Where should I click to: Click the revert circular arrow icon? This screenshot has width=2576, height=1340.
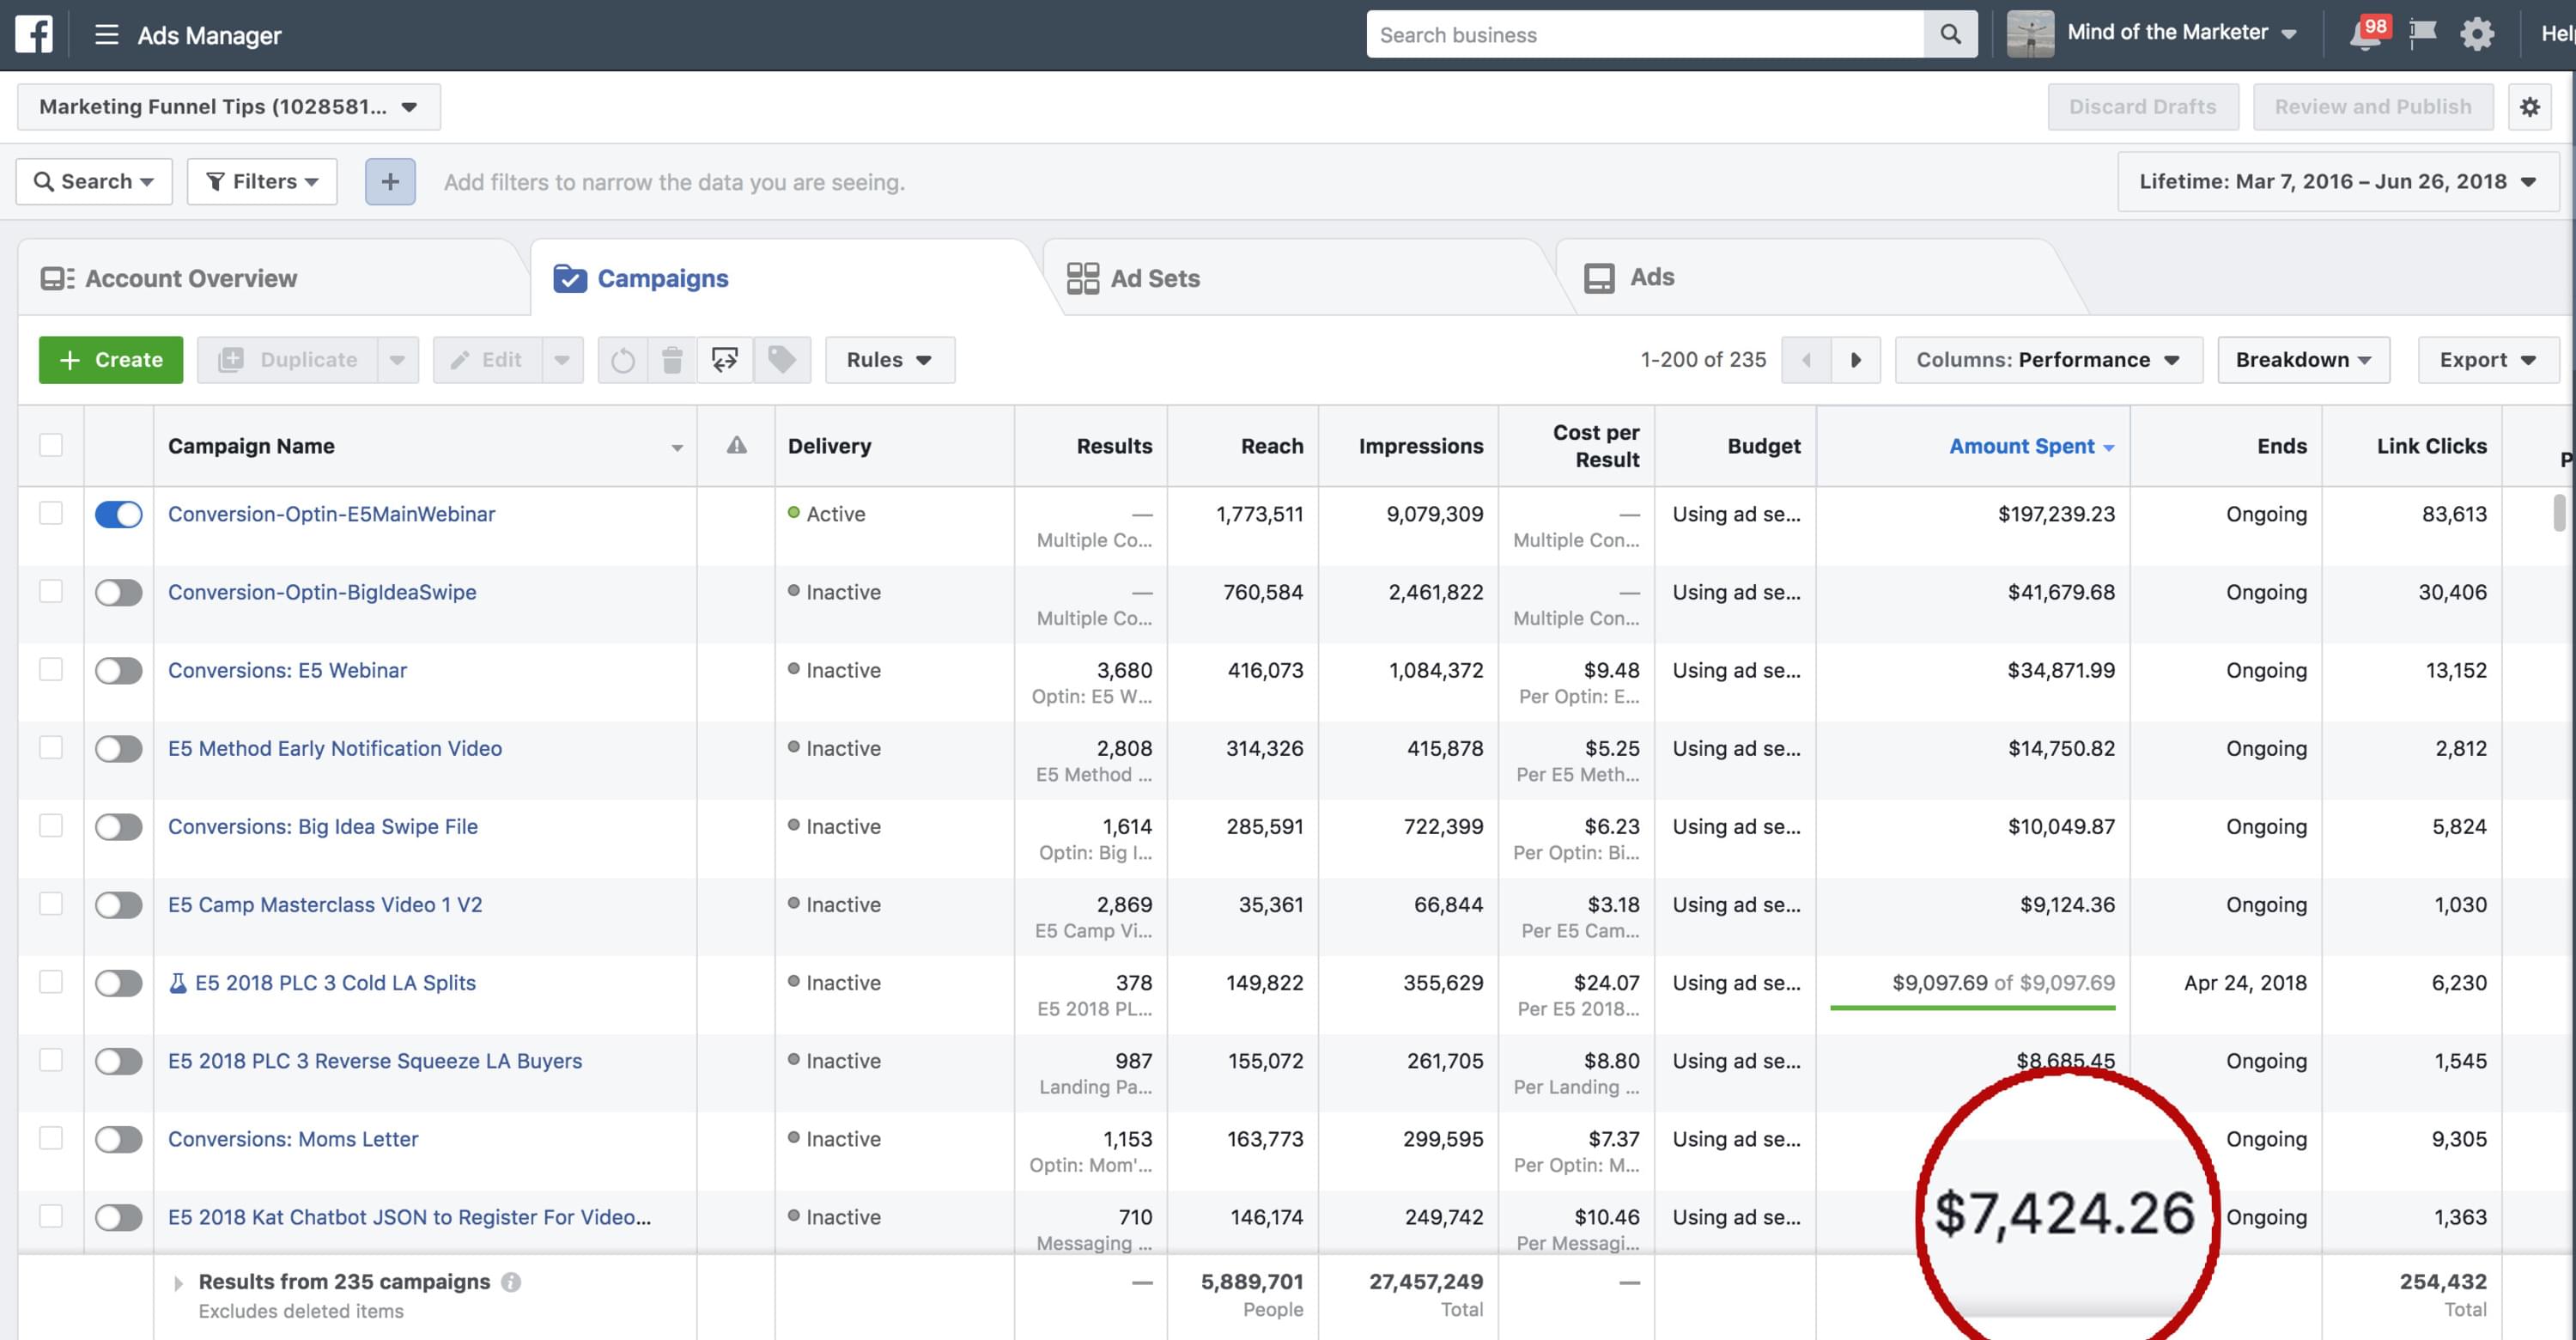point(623,360)
